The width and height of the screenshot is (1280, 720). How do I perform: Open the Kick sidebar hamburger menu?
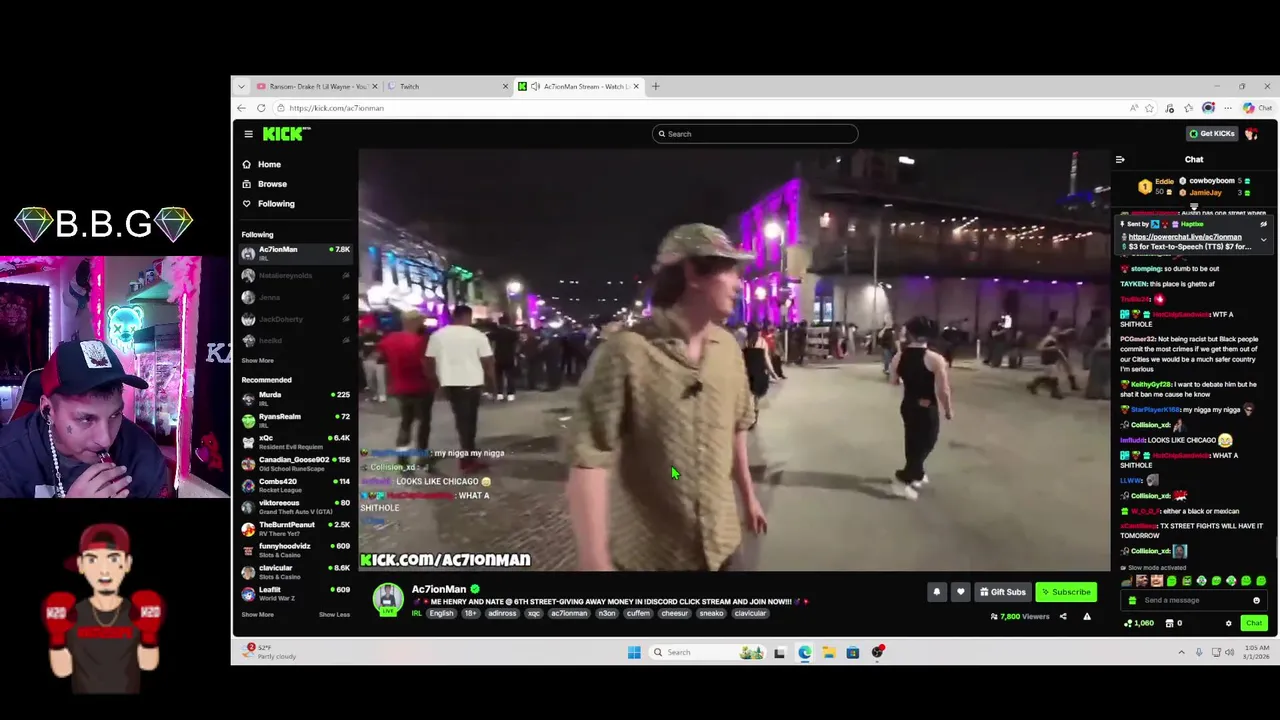pyautogui.click(x=248, y=134)
